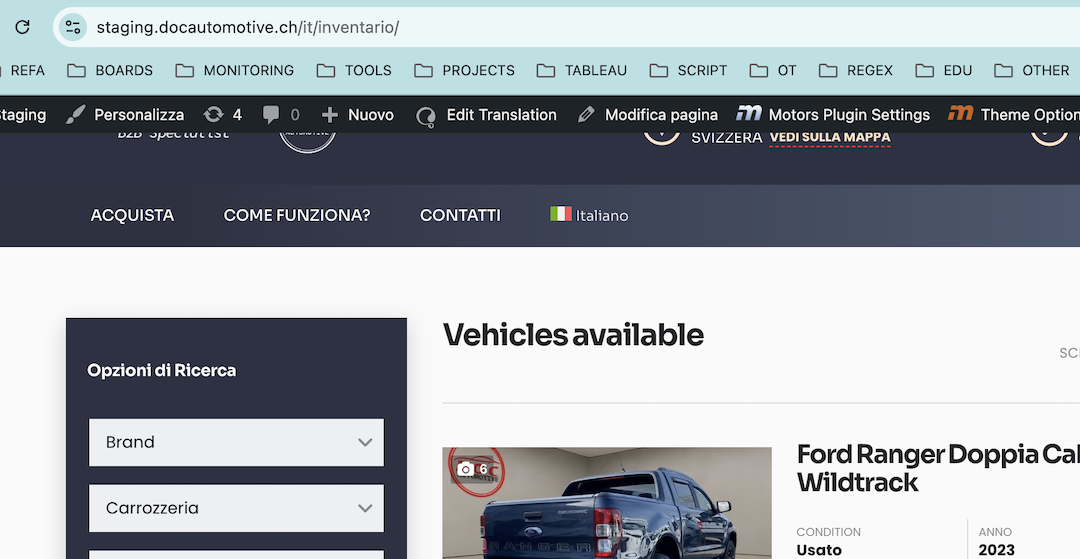
Task: Open Personalizza in the WordPress admin bar
Action: click(x=125, y=114)
